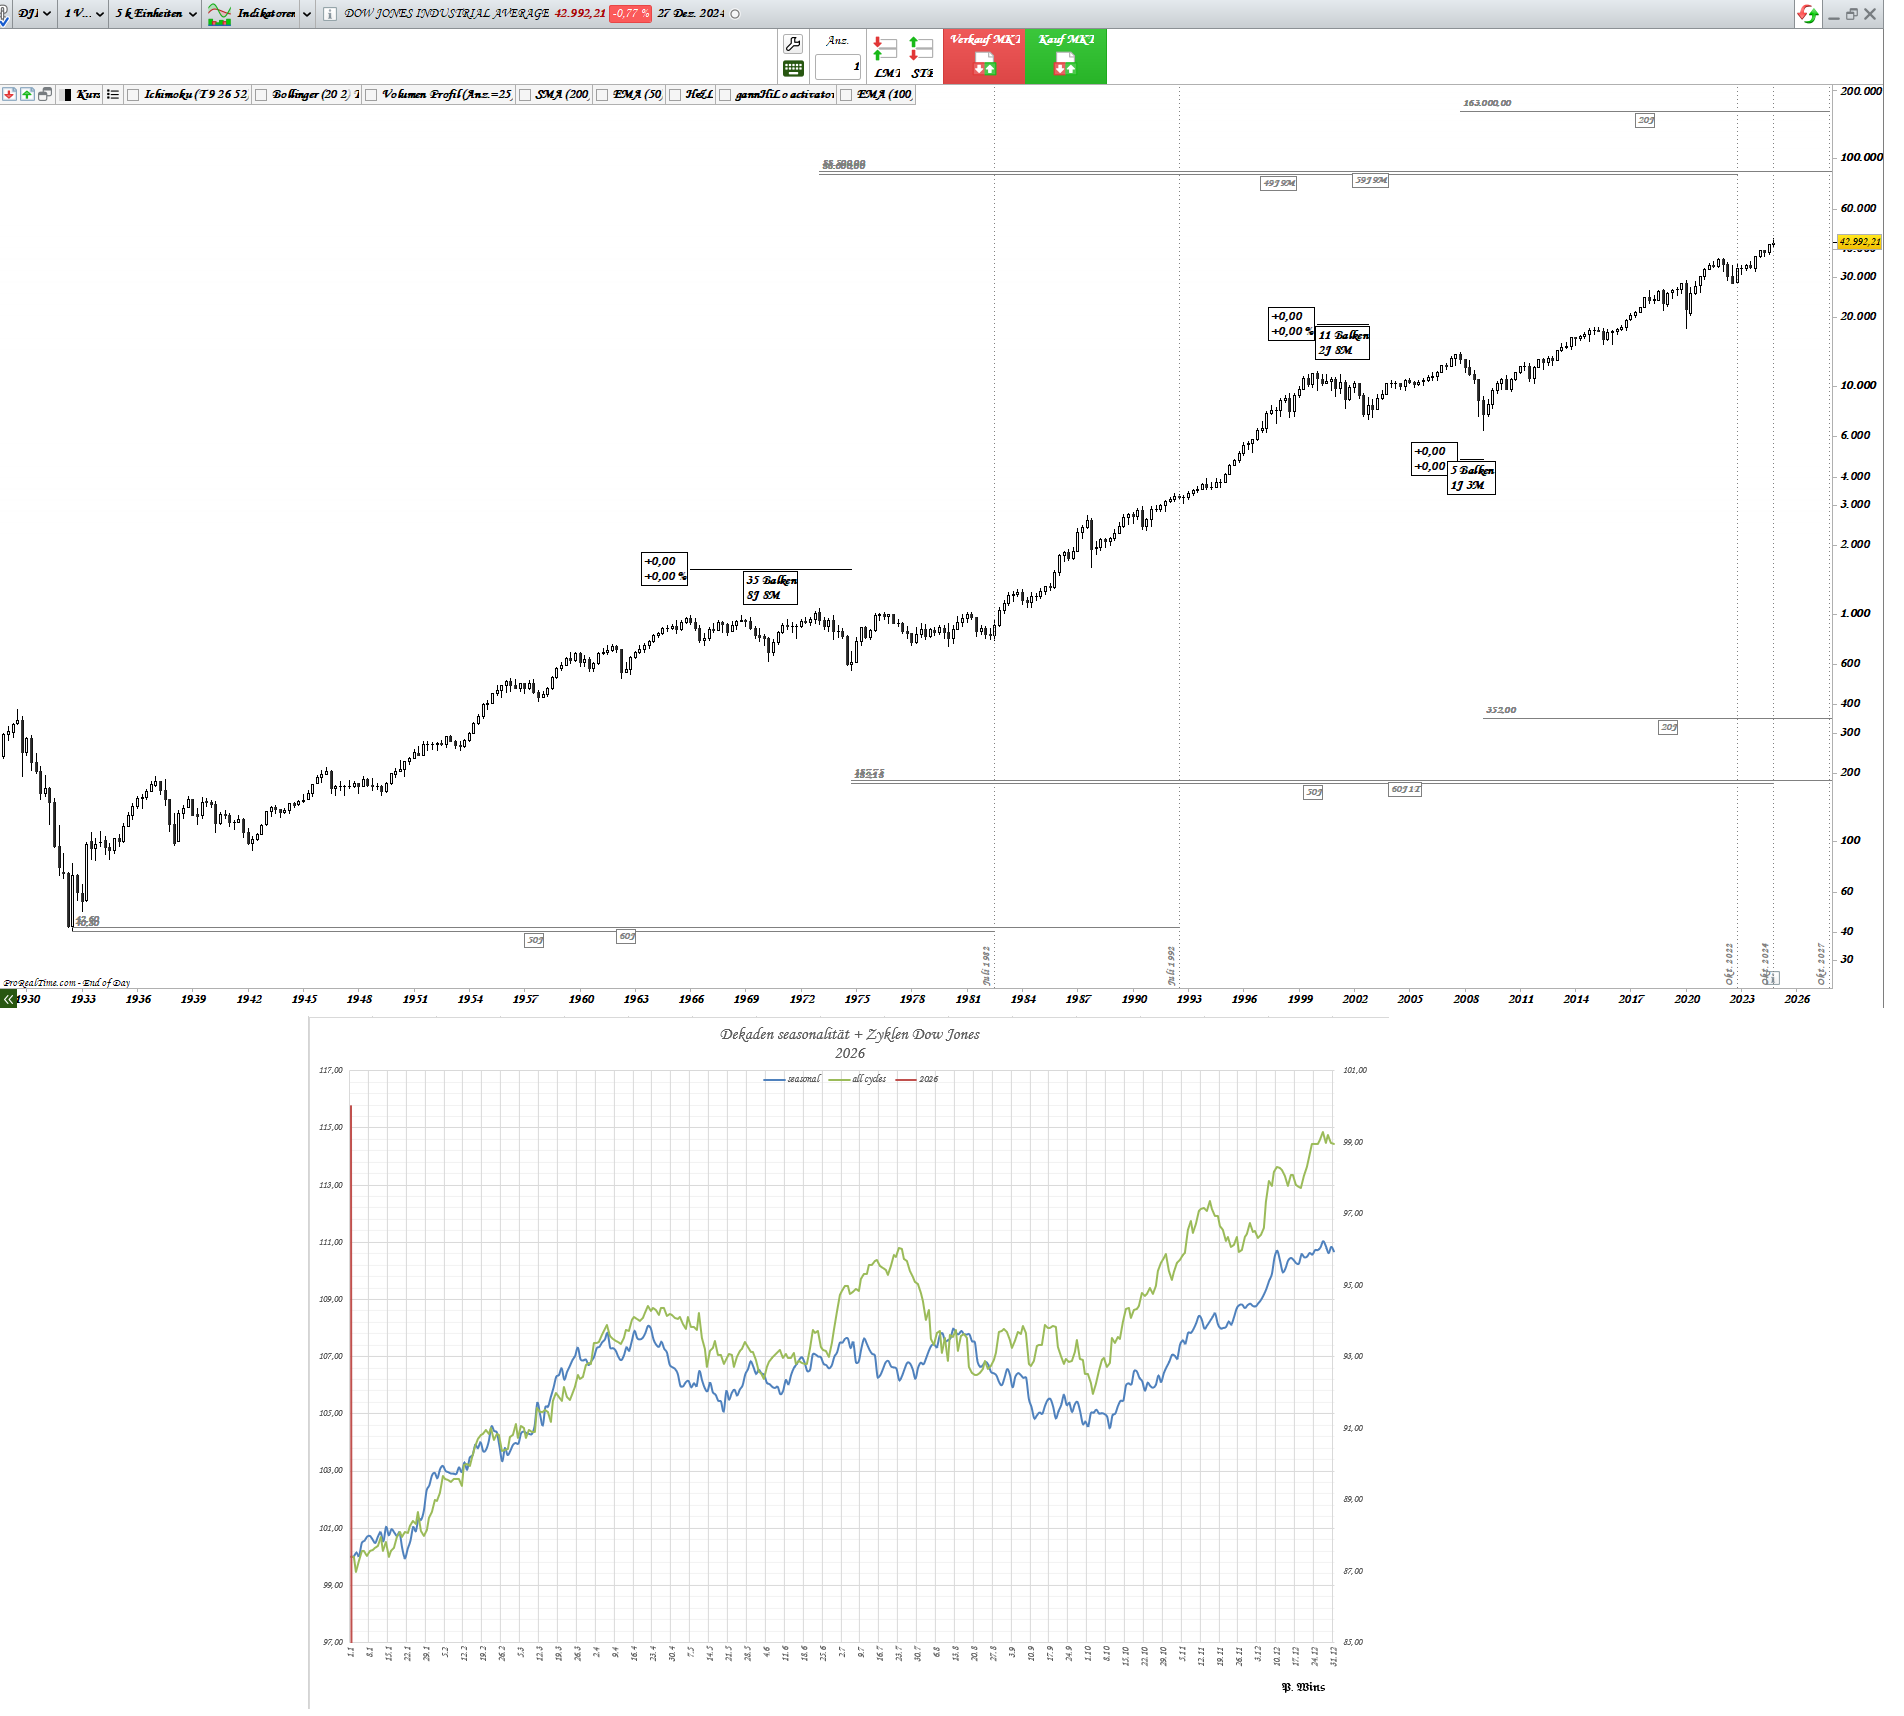Toggle the Ichimoku indicator checkbox
The image size is (1904, 1716).
(x=133, y=95)
